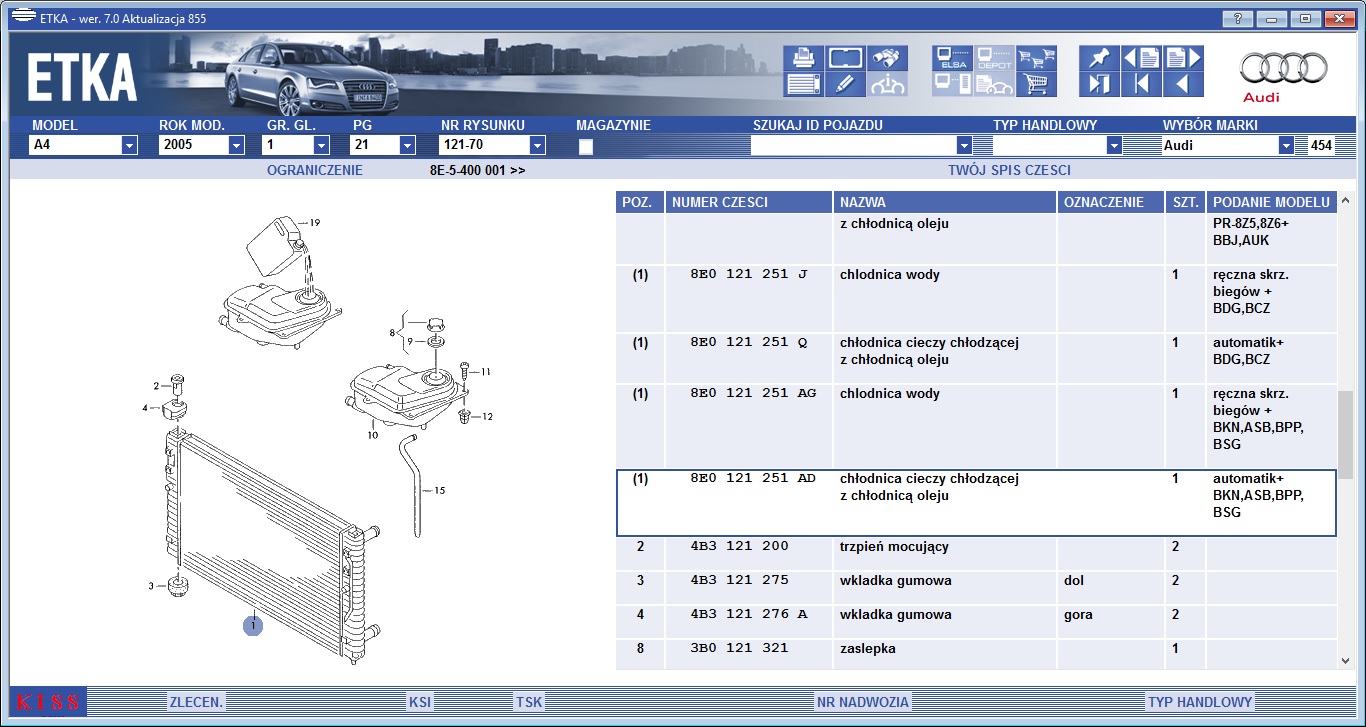Click the title bar help question button
Image resolution: width=1366 pixels, height=727 pixels.
click(x=1238, y=18)
